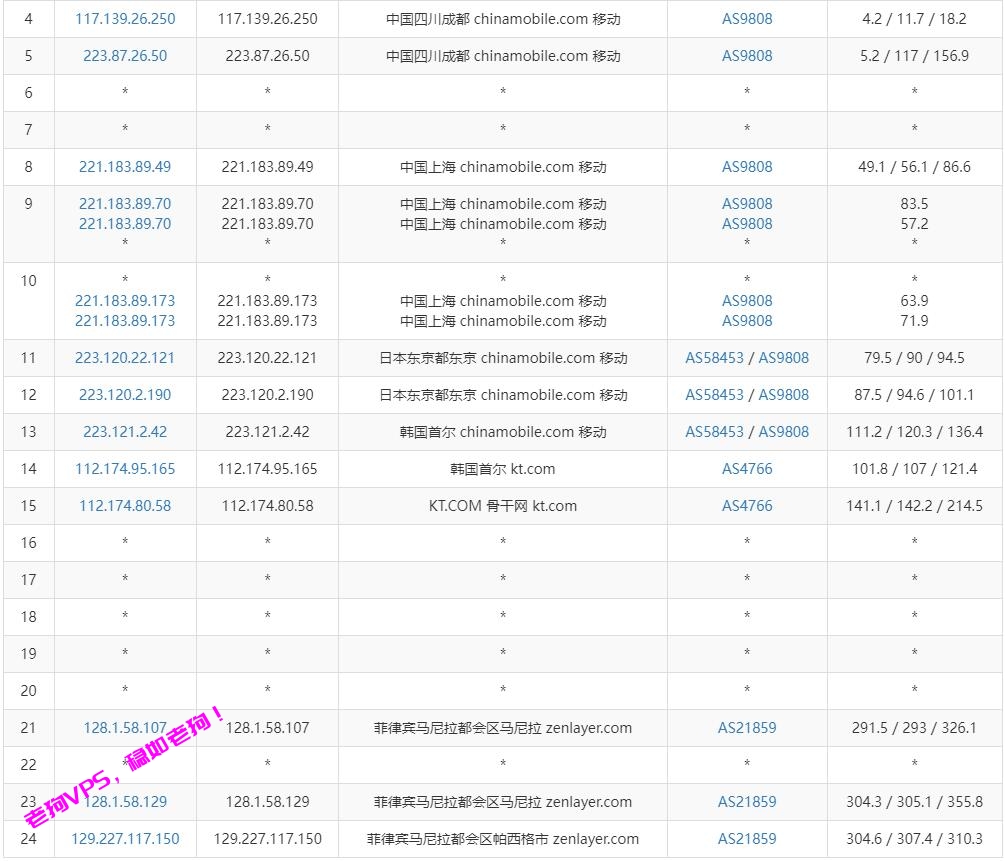Click the latency value "304.3 / 305.1 / 355.8"
The height and width of the screenshot is (861, 1005).
click(x=915, y=802)
